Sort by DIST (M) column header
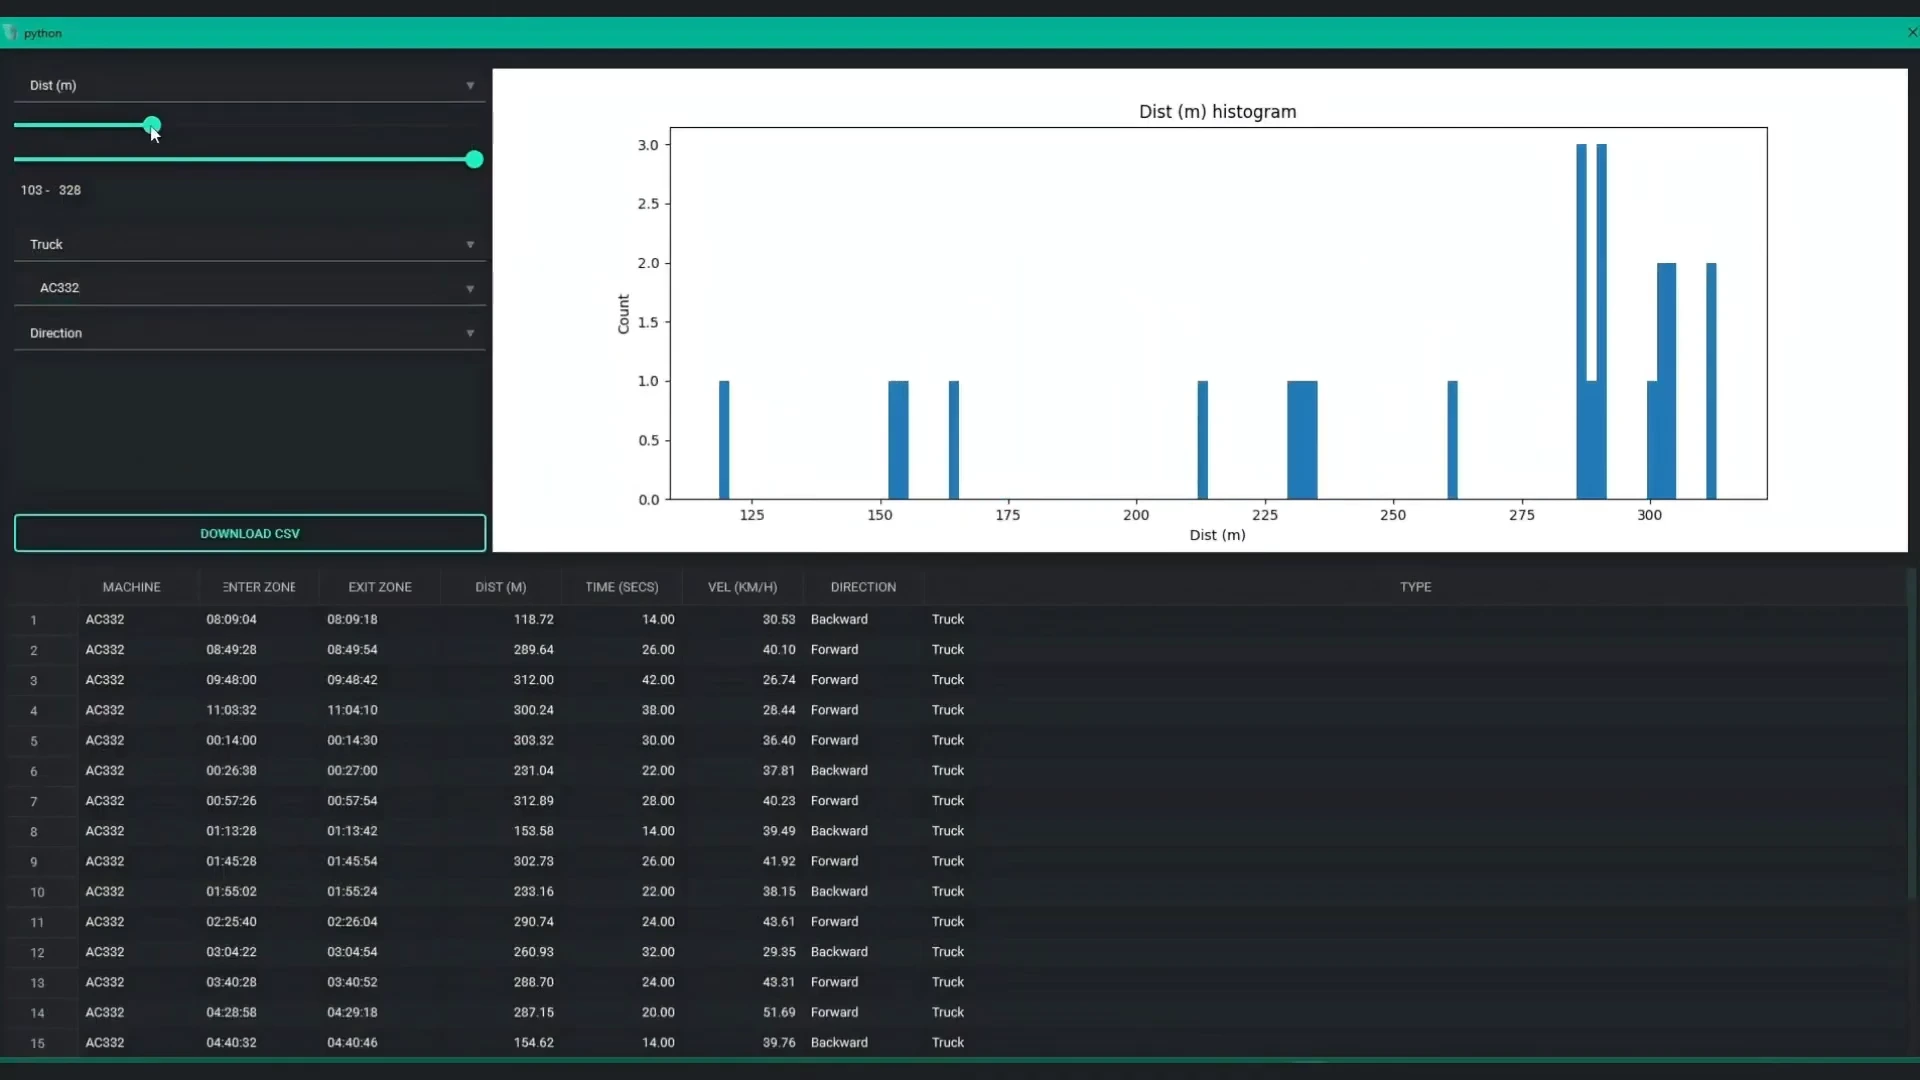The height and width of the screenshot is (1080, 1920). pos(500,587)
